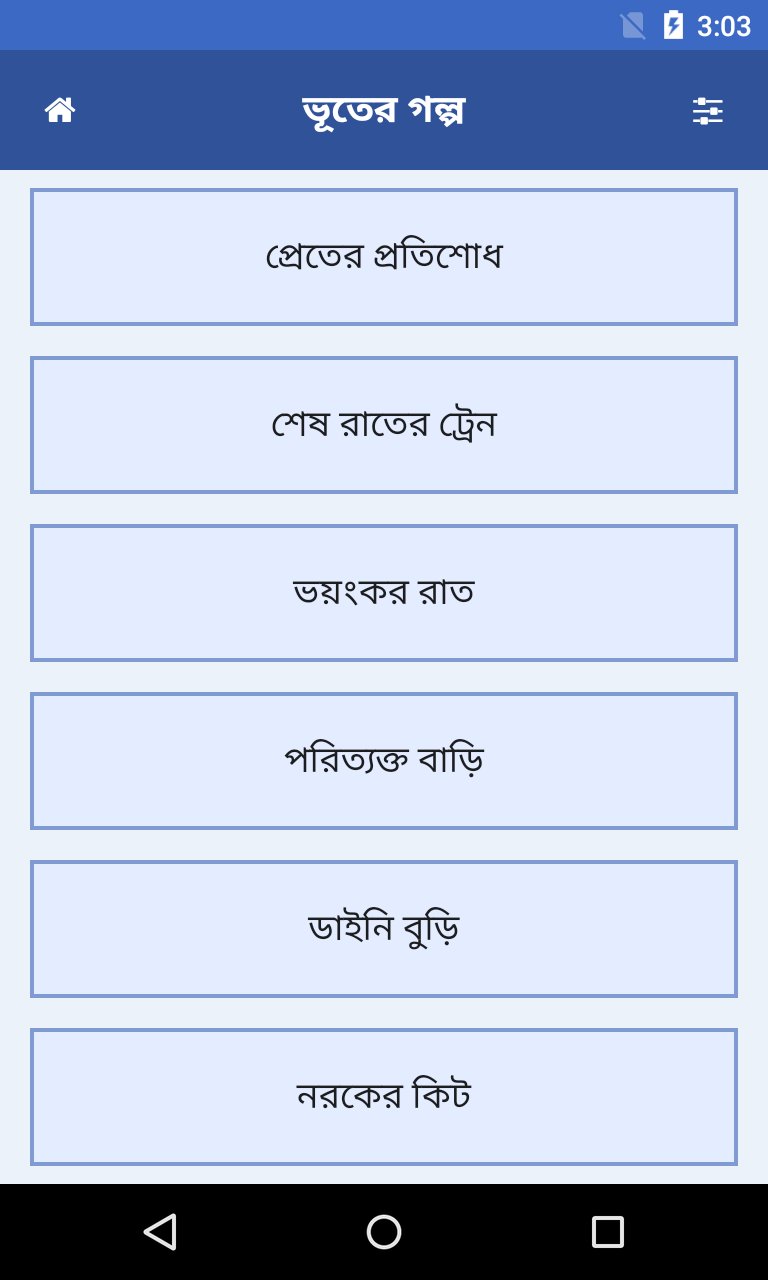Open the settings sliders icon
This screenshot has height=1280, width=768.
(x=708, y=110)
